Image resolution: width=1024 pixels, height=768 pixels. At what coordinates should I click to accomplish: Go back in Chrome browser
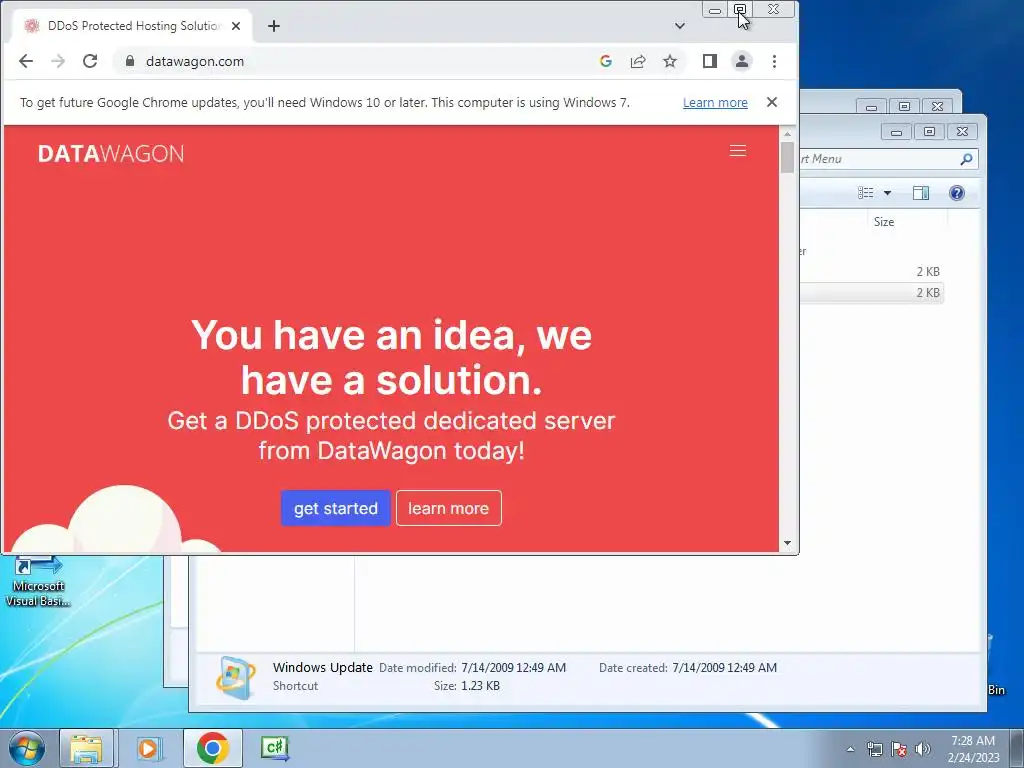tap(25, 61)
